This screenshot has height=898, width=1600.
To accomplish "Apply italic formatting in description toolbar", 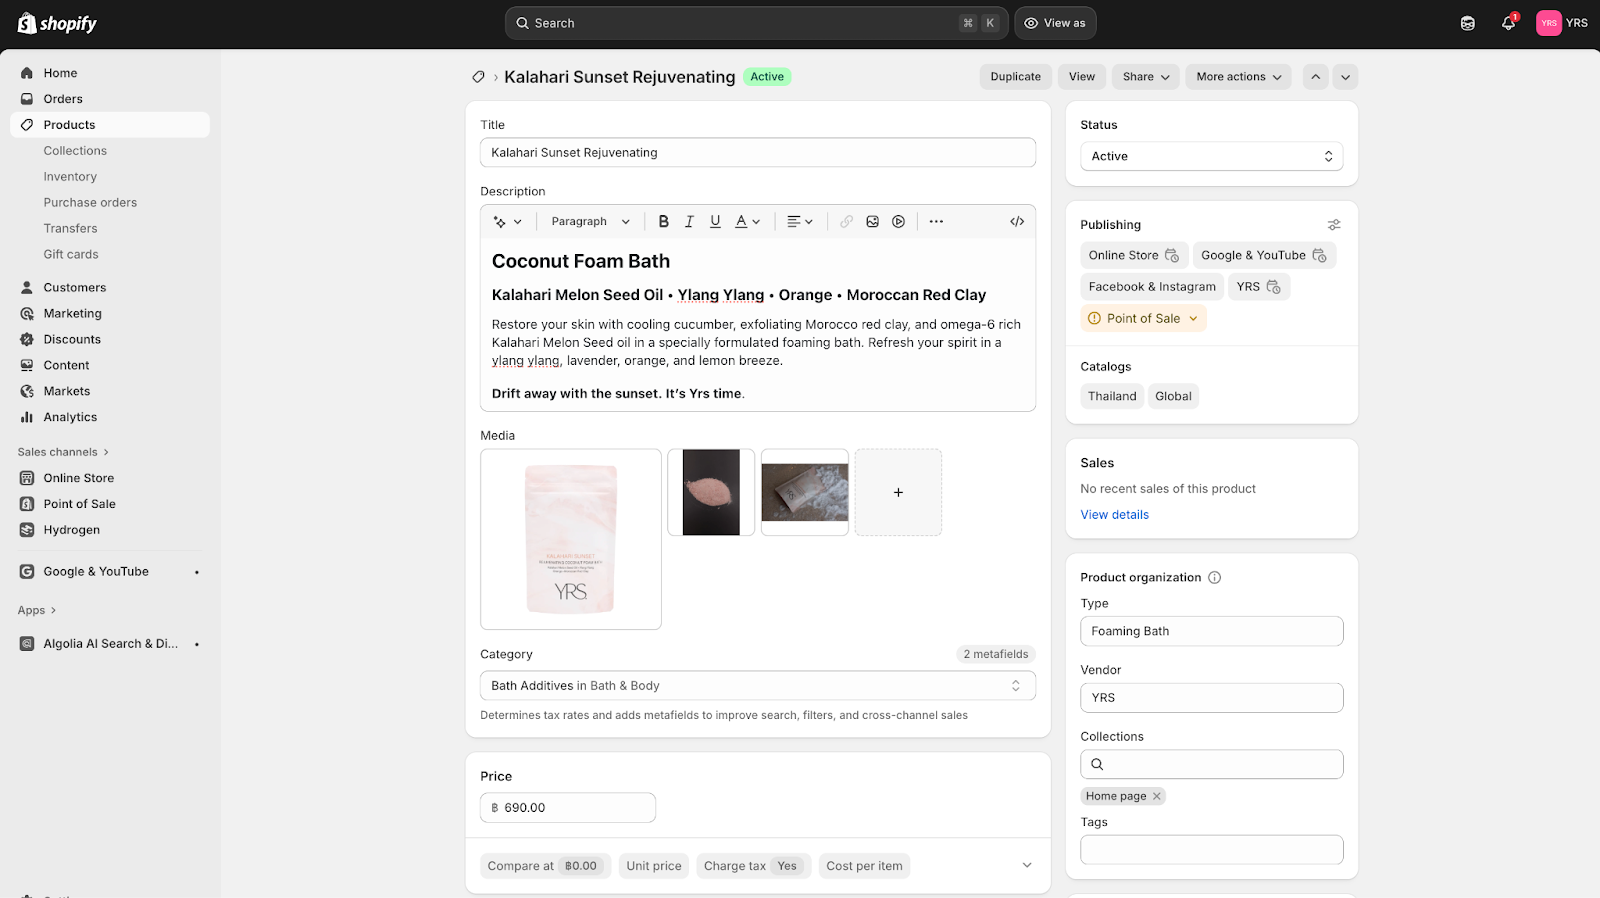I will pyautogui.click(x=689, y=222).
